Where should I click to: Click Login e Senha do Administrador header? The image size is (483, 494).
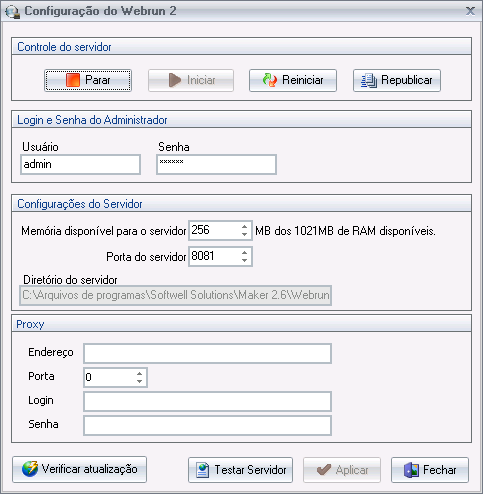241,120
